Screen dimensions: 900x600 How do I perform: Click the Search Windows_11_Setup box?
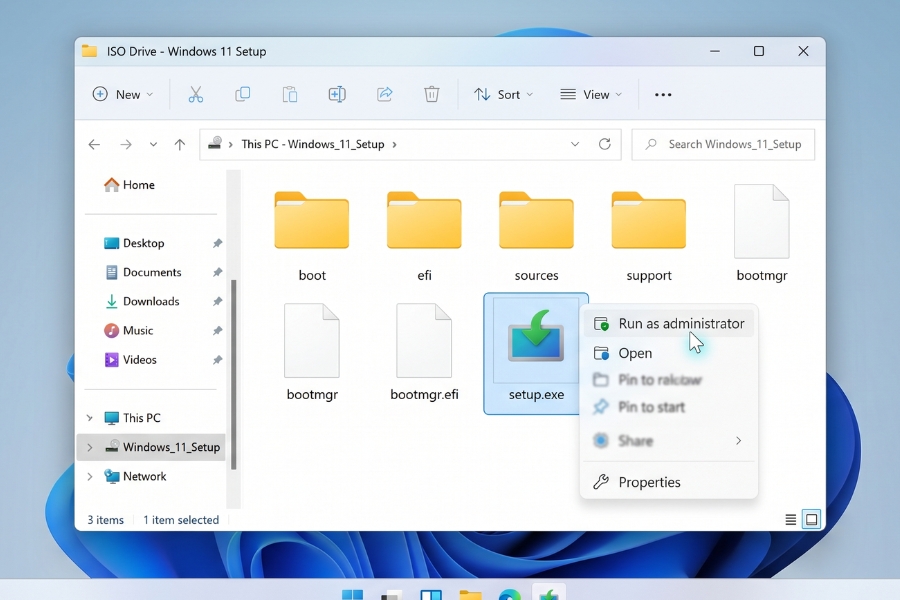point(723,145)
